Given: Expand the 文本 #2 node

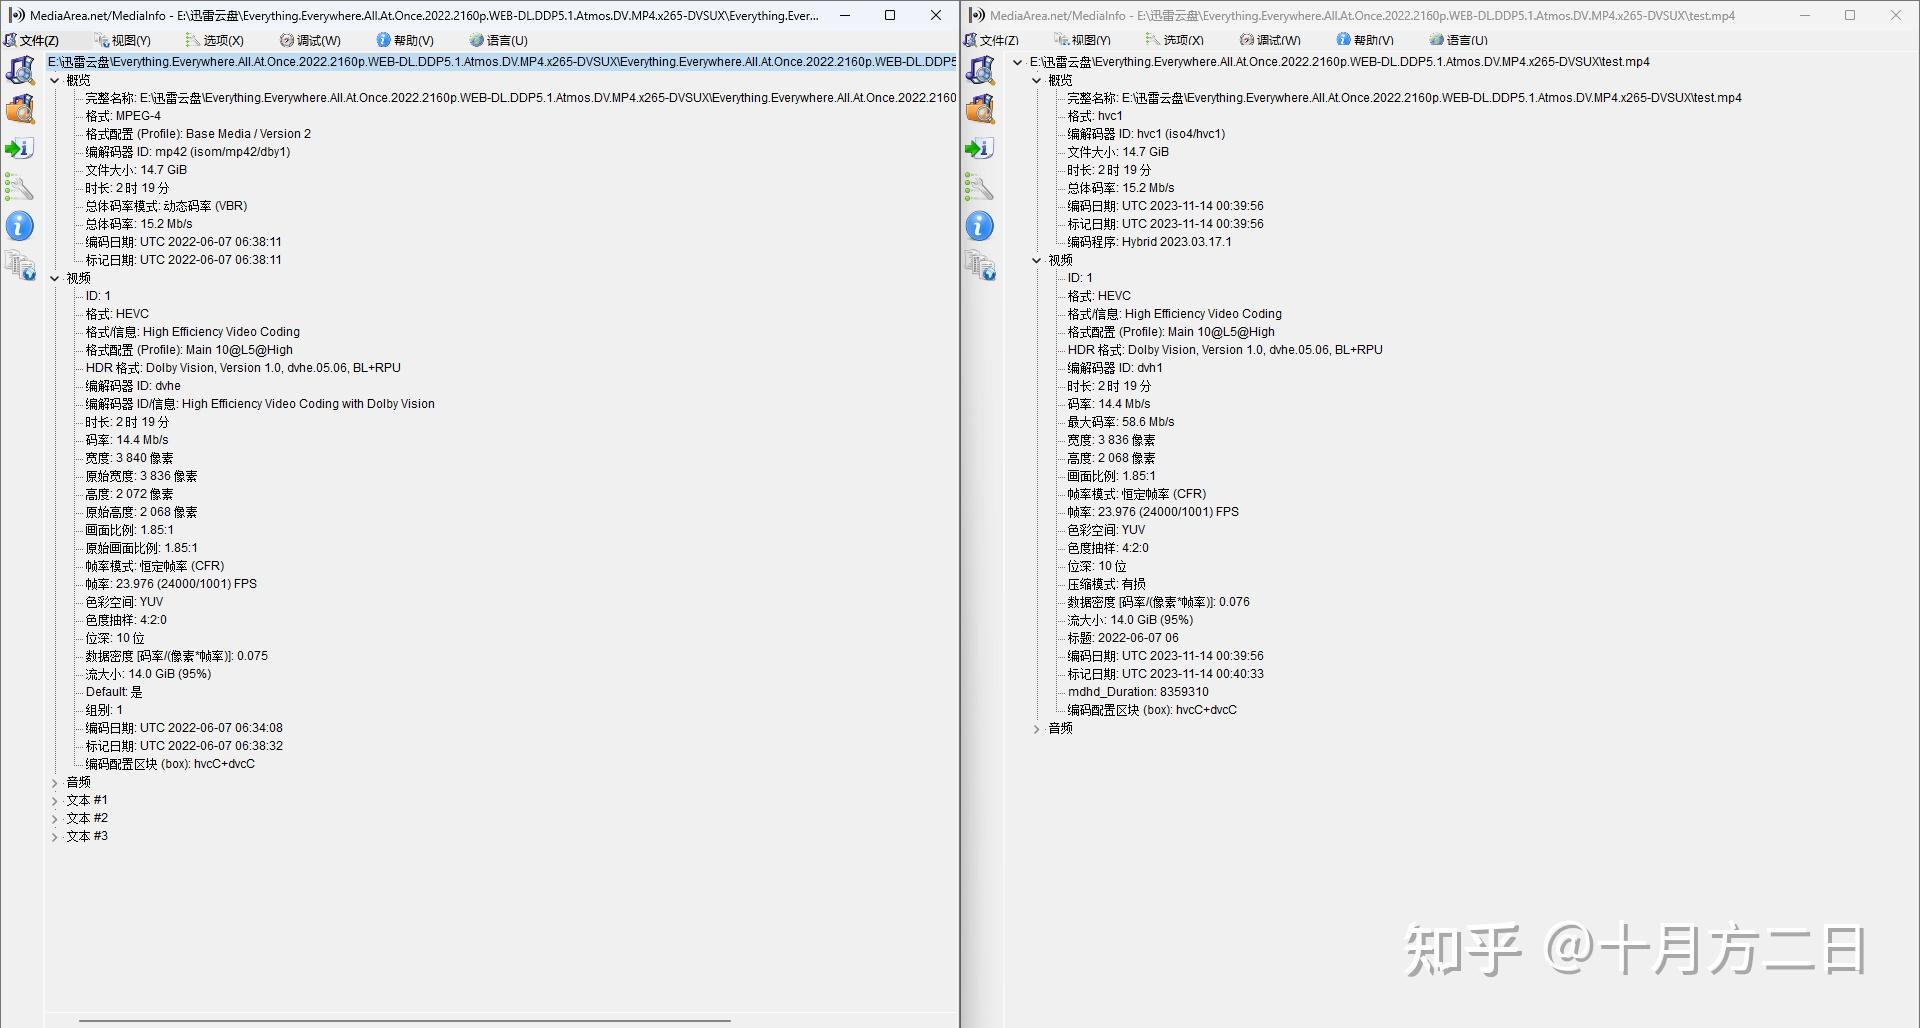Looking at the screenshot, I should click(55, 818).
